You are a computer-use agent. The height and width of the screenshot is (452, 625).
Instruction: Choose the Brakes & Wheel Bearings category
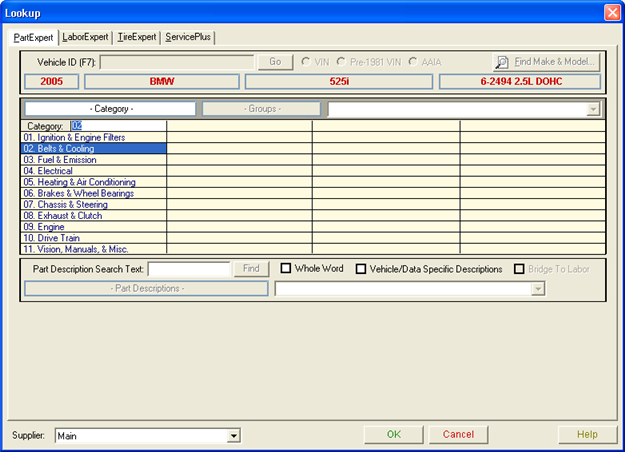[93, 193]
